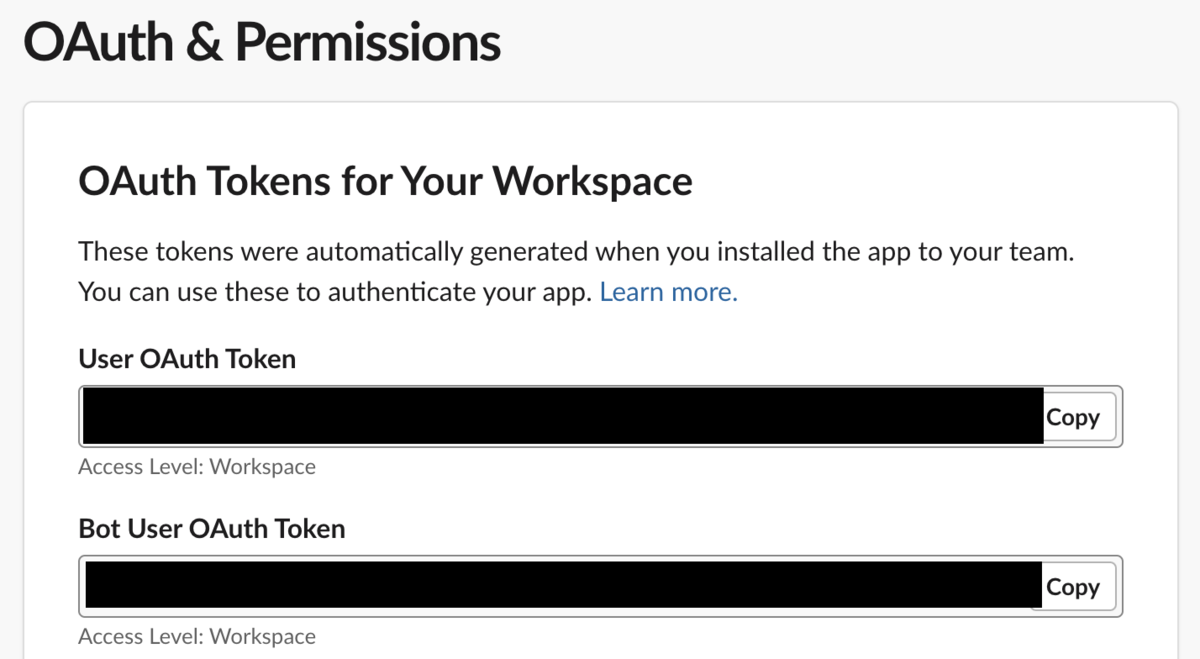Click Access Level text below User OAuth Token

click(197, 466)
